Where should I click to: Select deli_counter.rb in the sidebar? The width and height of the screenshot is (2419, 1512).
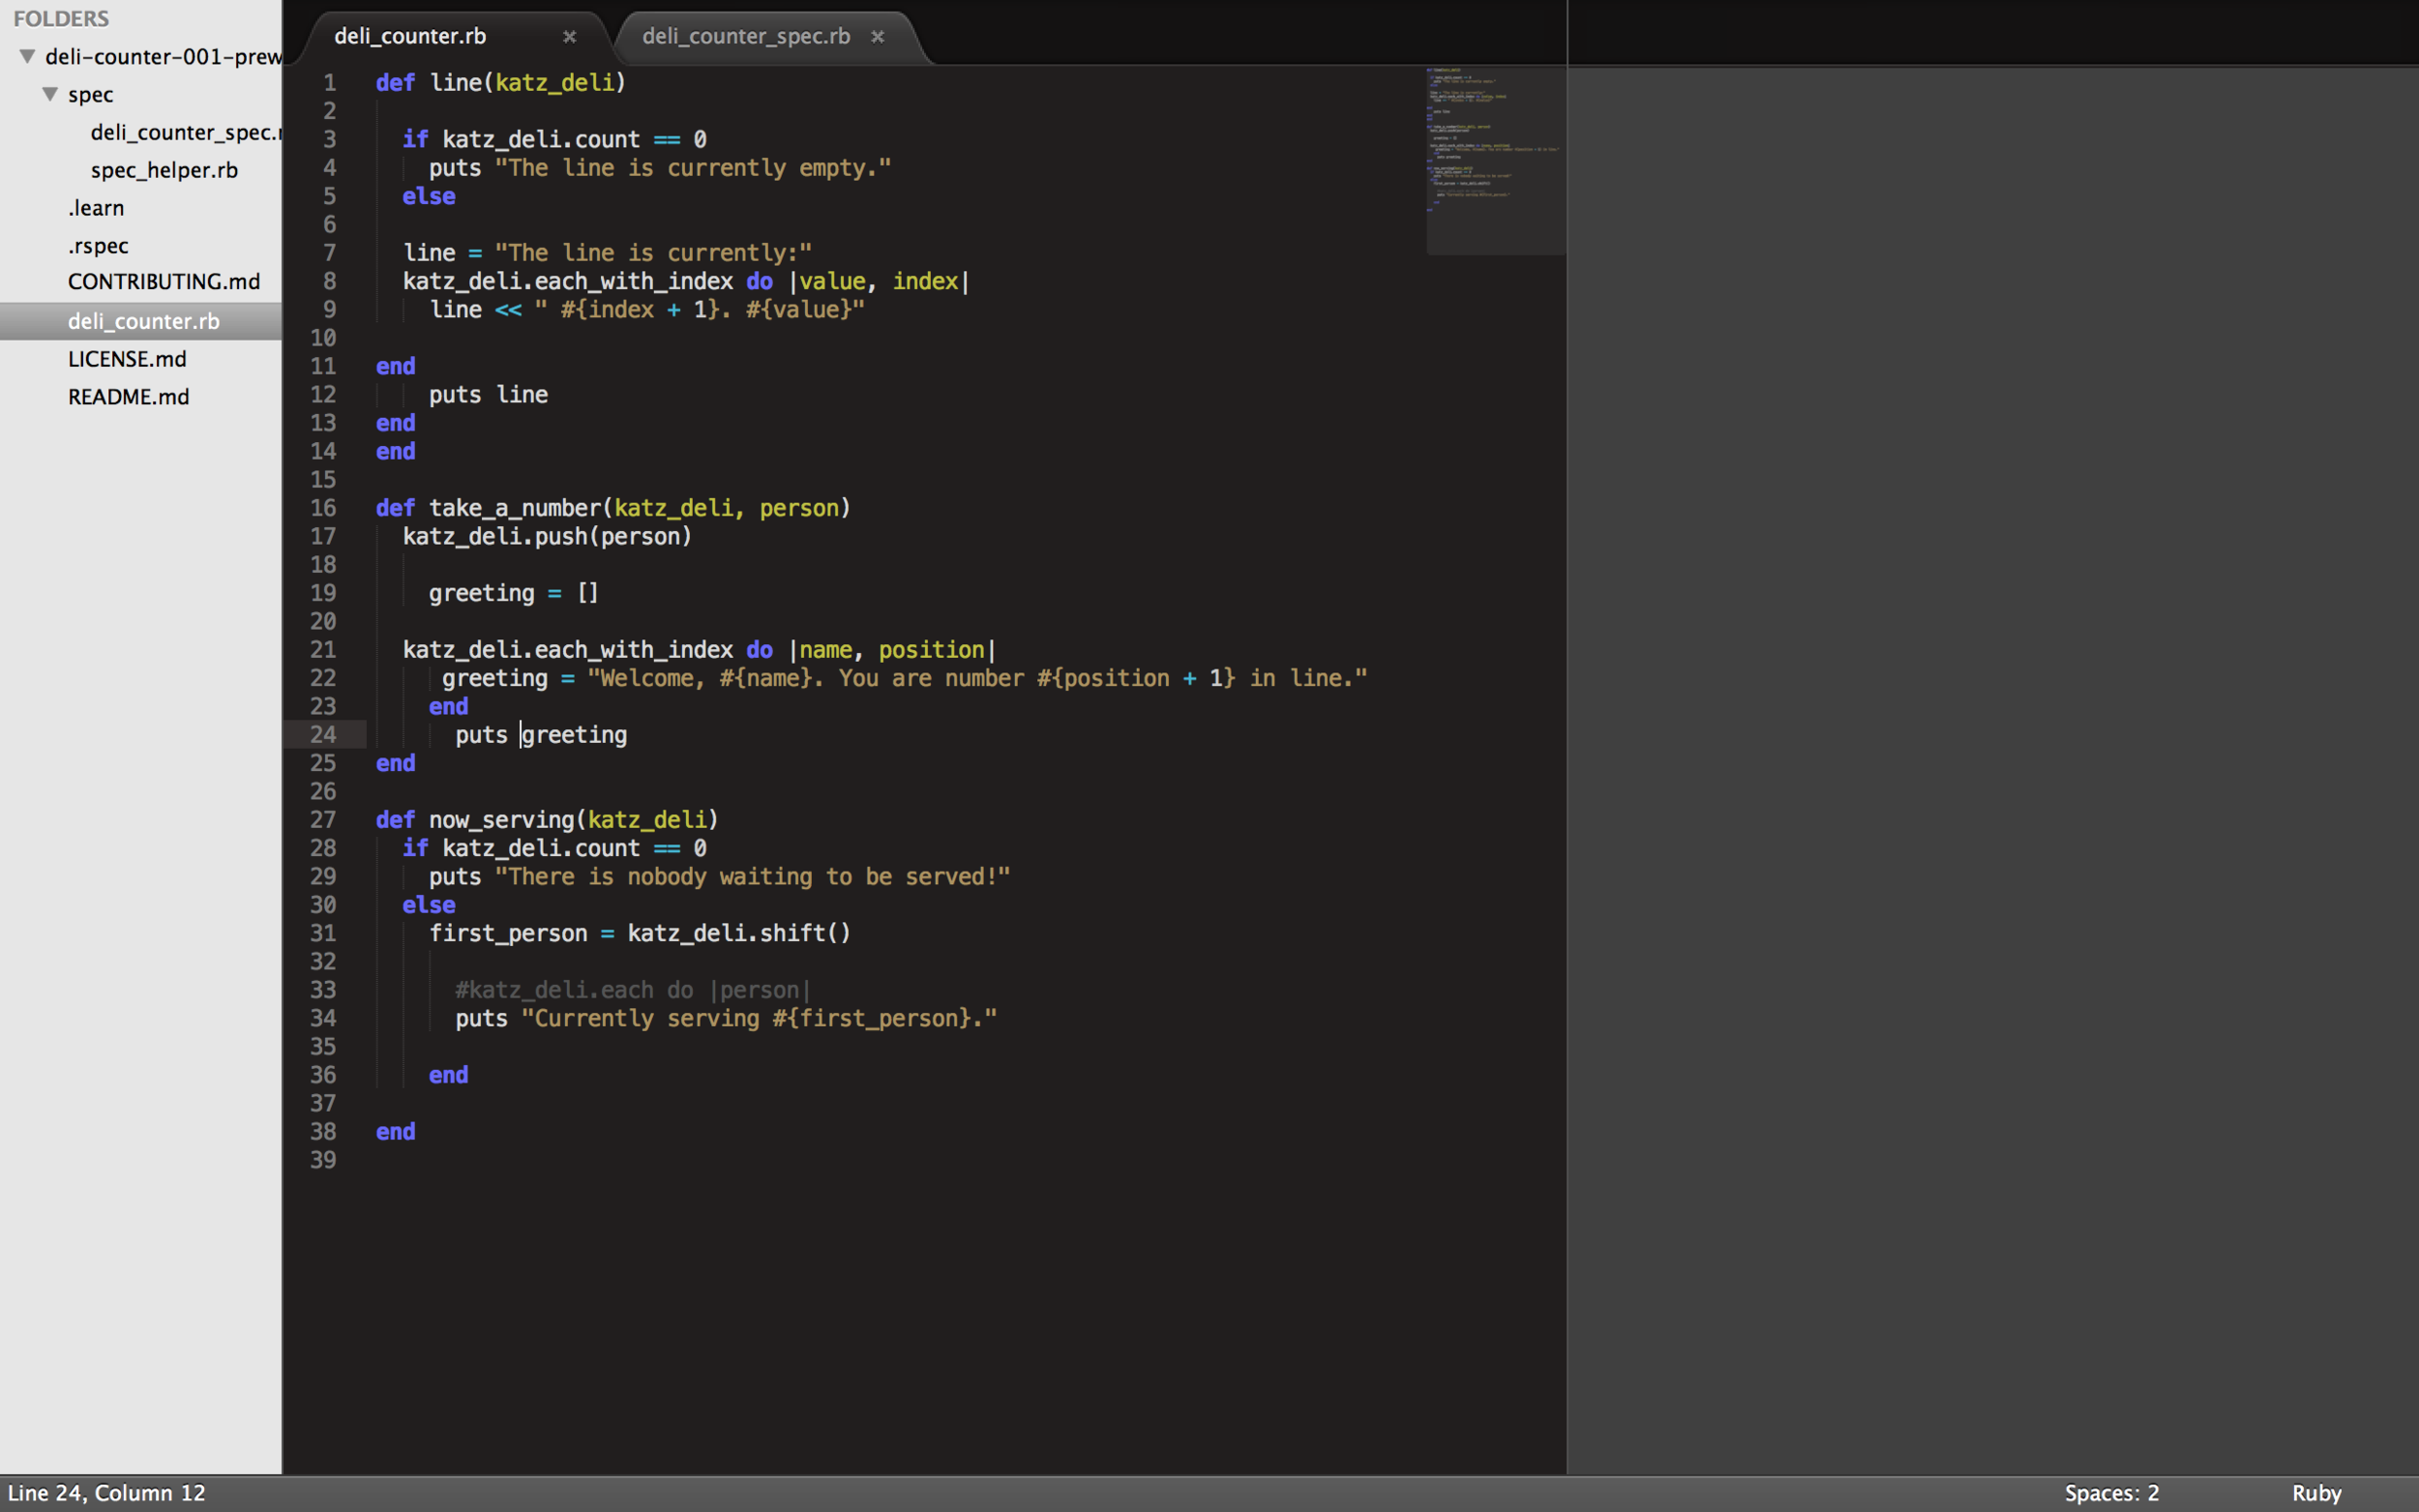point(143,321)
